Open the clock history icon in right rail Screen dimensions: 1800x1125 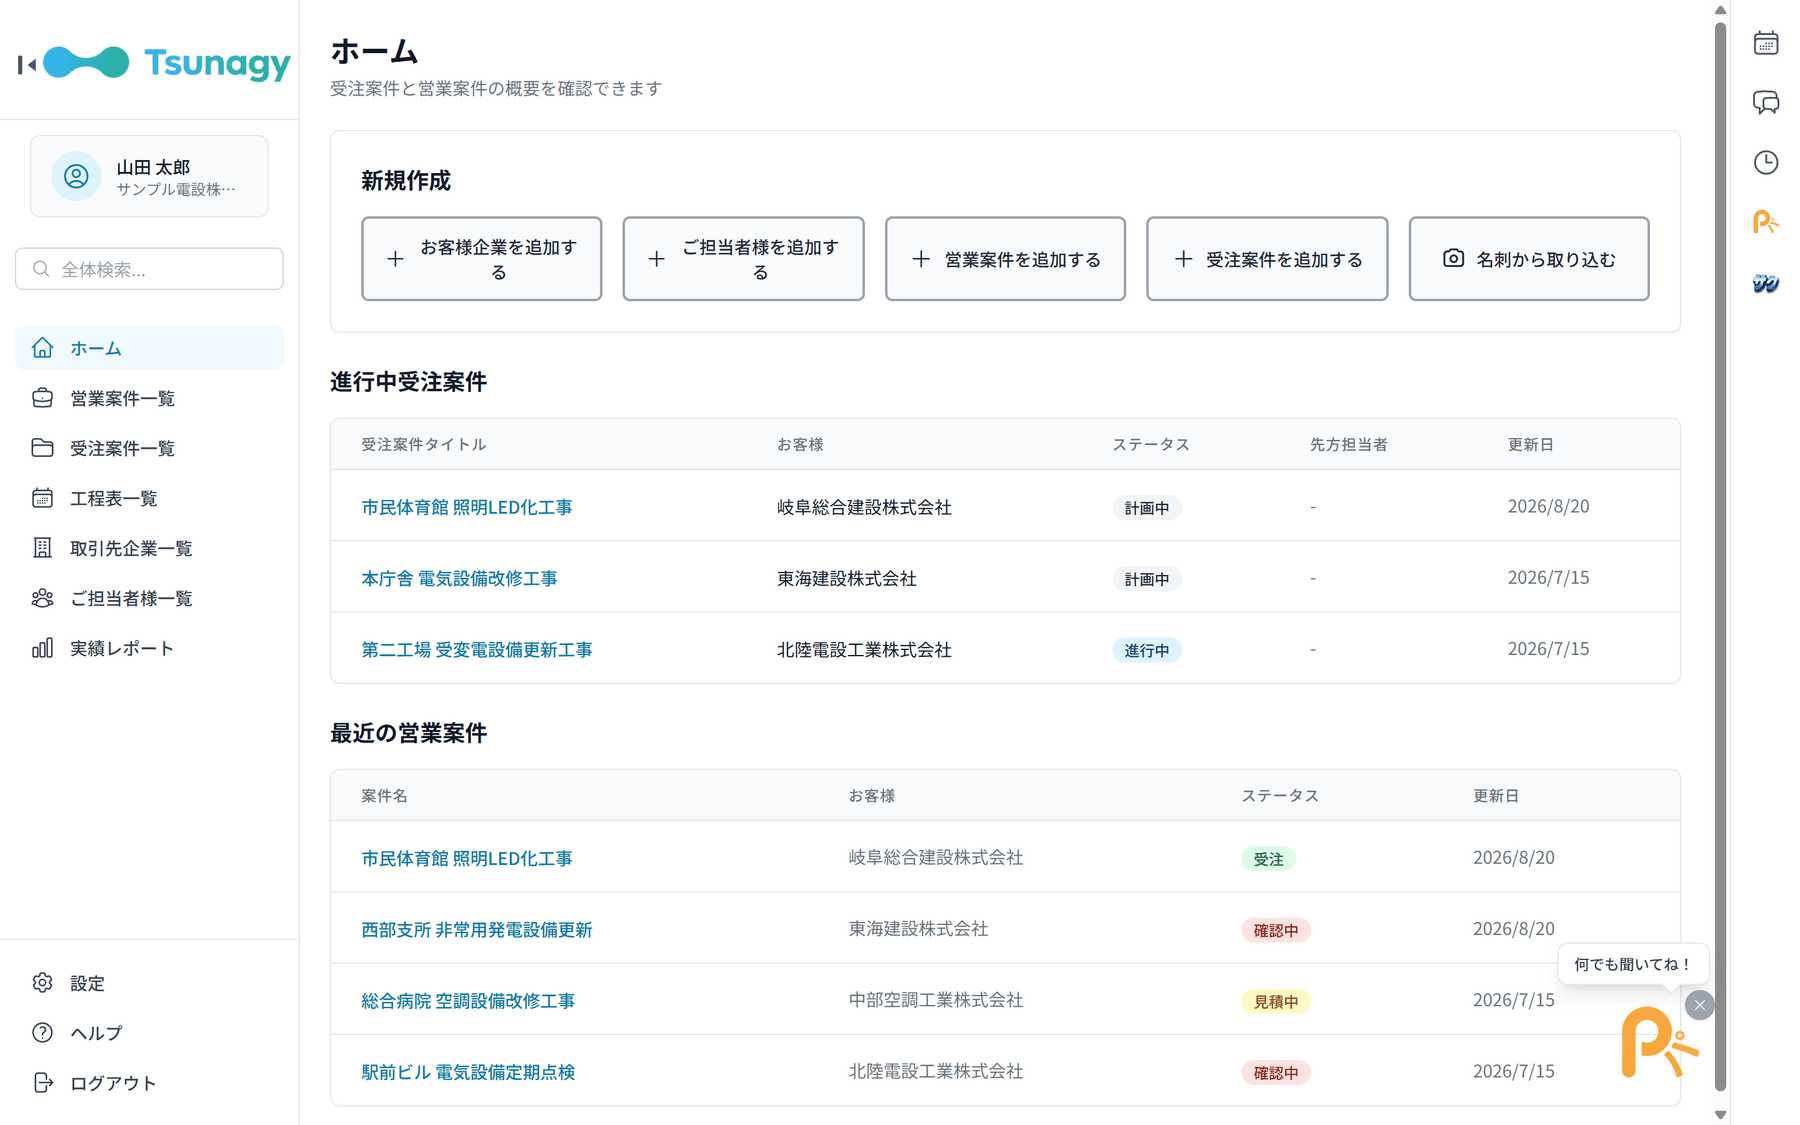click(x=1765, y=162)
